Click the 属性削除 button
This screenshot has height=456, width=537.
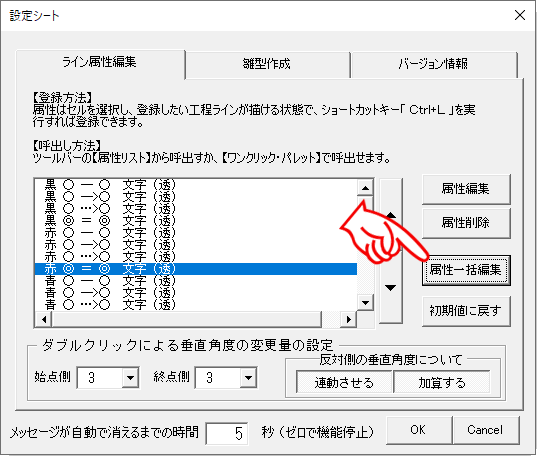pyautogui.click(x=466, y=223)
